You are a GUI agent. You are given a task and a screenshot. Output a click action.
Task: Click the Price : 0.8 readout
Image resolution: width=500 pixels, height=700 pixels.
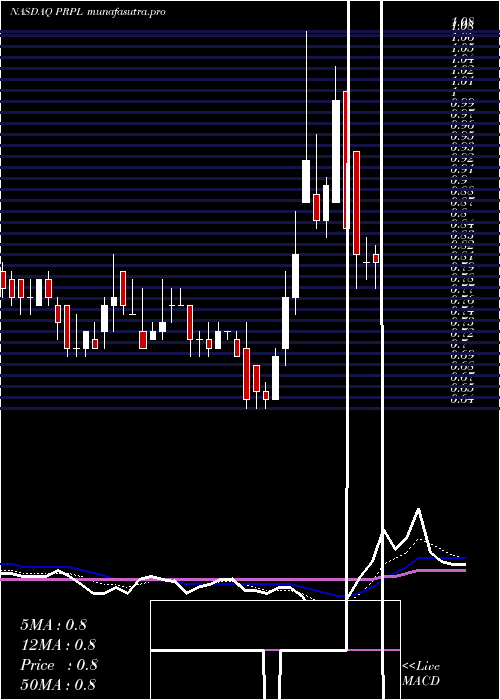coord(58,665)
